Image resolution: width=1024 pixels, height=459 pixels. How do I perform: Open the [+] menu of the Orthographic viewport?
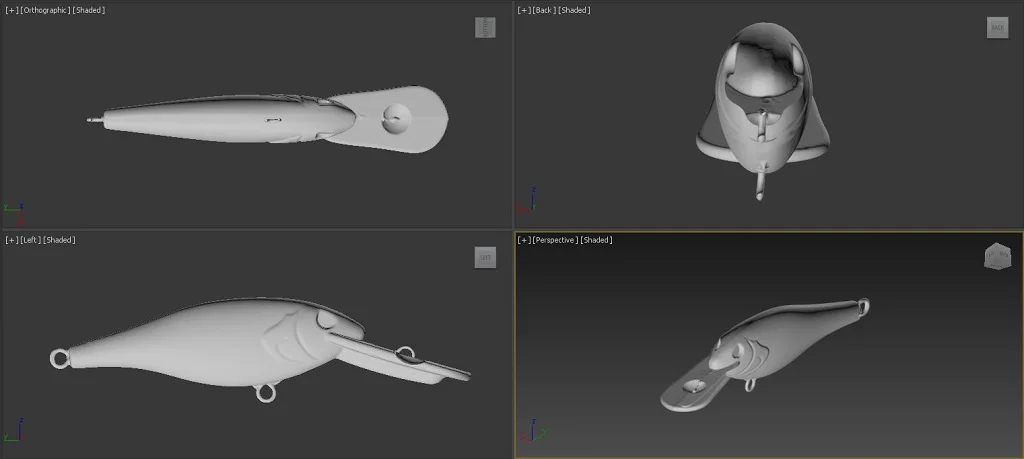(x=10, y=10)
